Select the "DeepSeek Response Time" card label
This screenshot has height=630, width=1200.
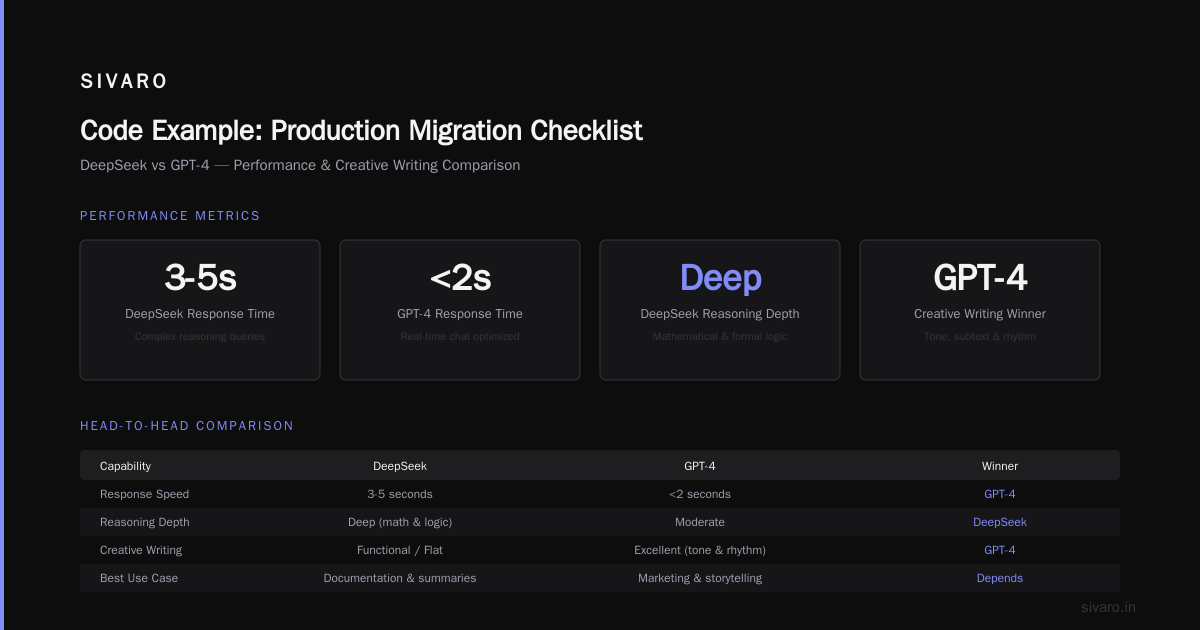(x=200, y=314)
